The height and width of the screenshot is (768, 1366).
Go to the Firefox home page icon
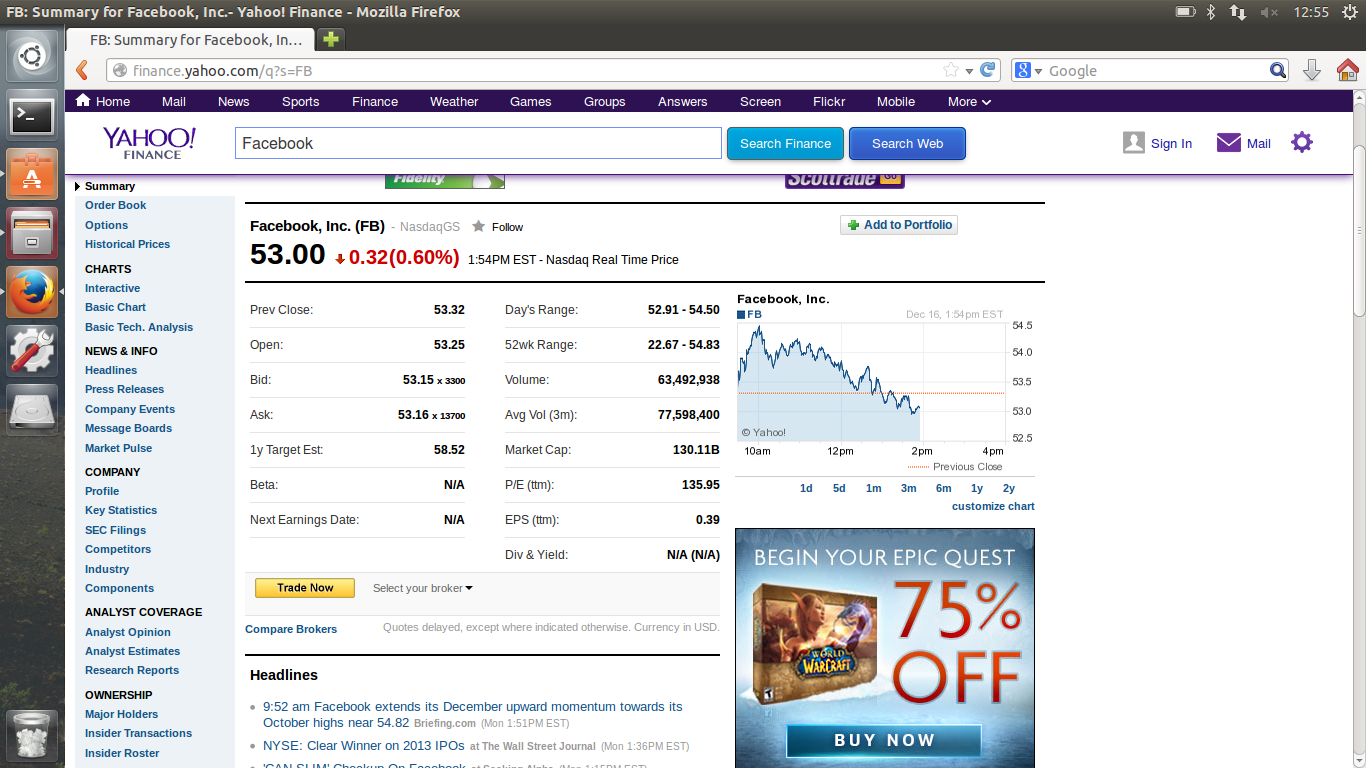pos(1347,70)
